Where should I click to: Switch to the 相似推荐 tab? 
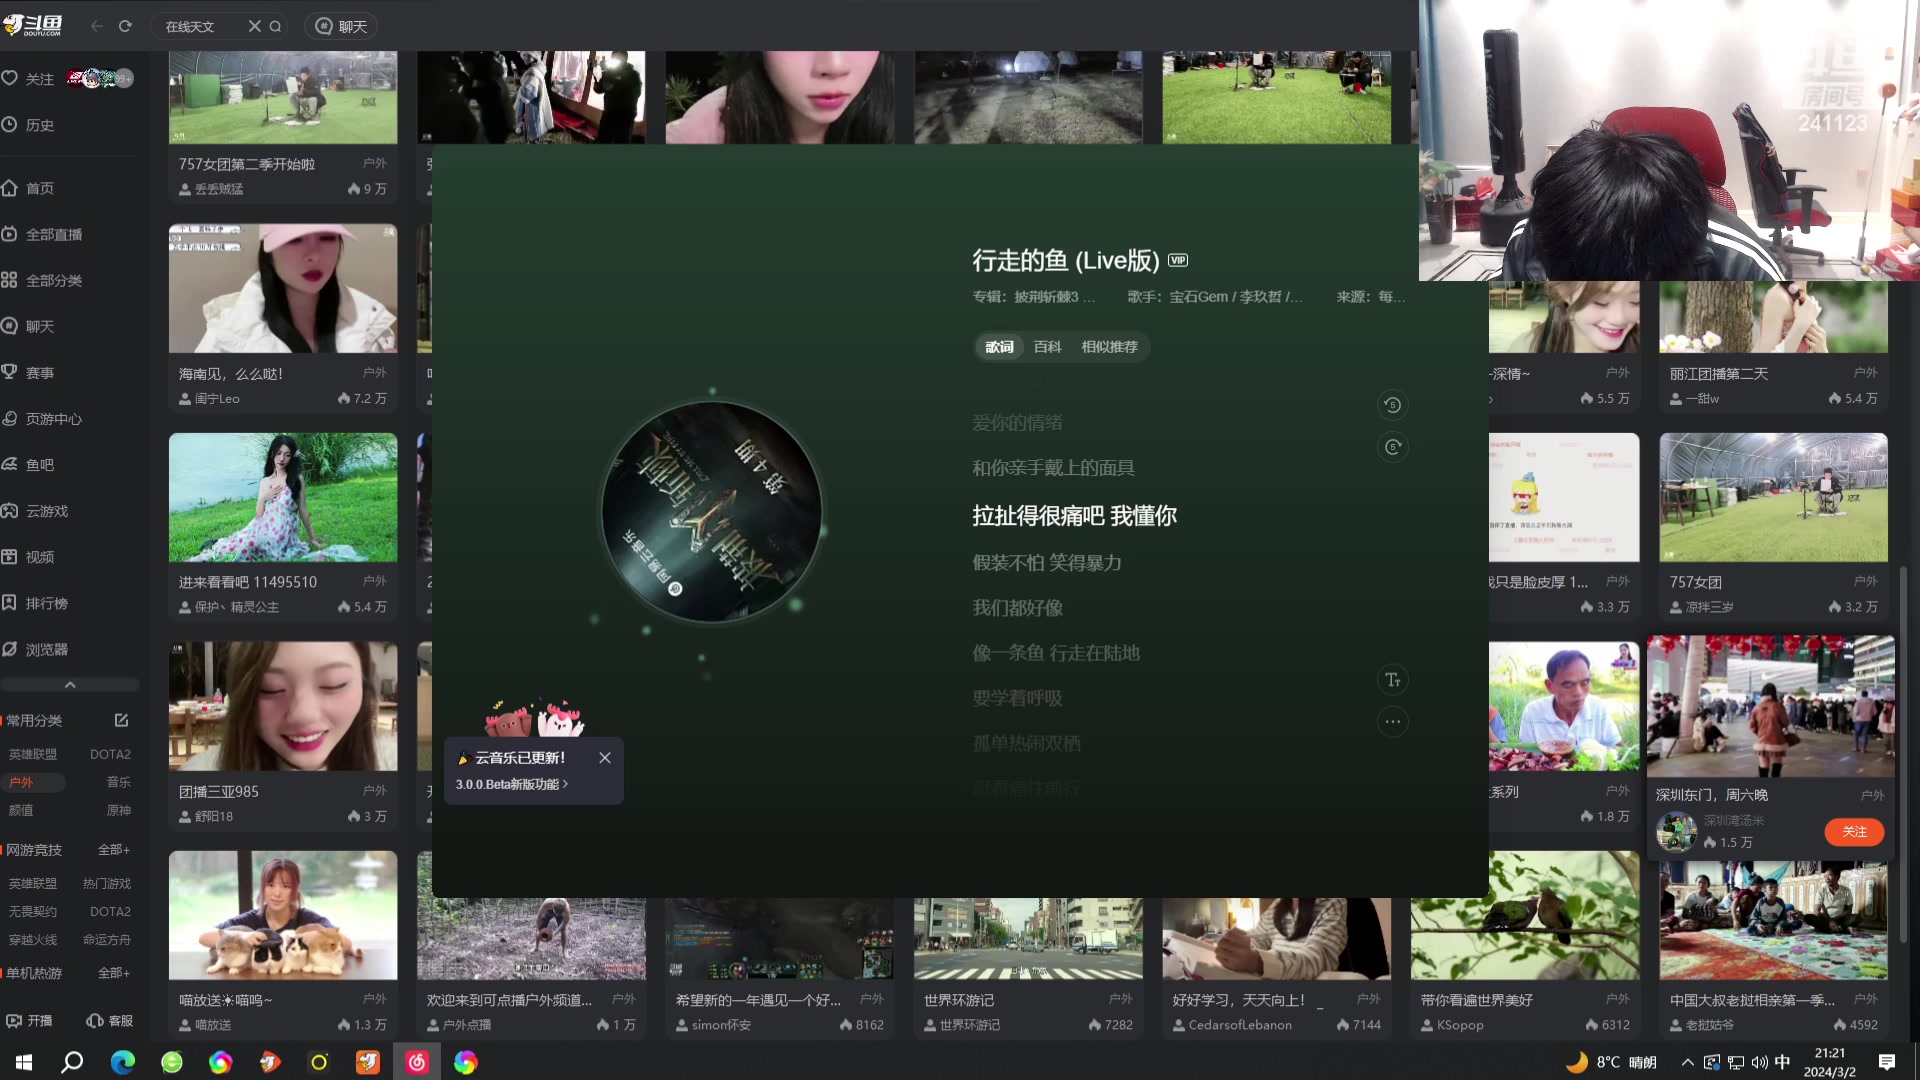[1109, 347]
